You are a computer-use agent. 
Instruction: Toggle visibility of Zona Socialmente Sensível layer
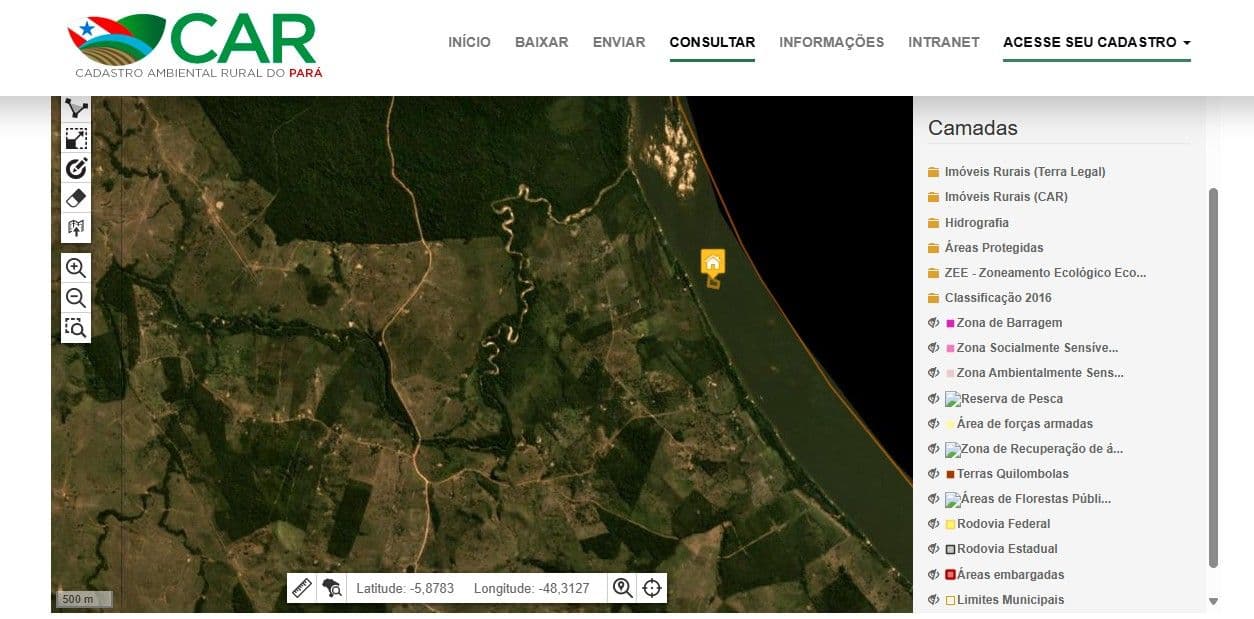pyautogui.click(x=933, y=348)
